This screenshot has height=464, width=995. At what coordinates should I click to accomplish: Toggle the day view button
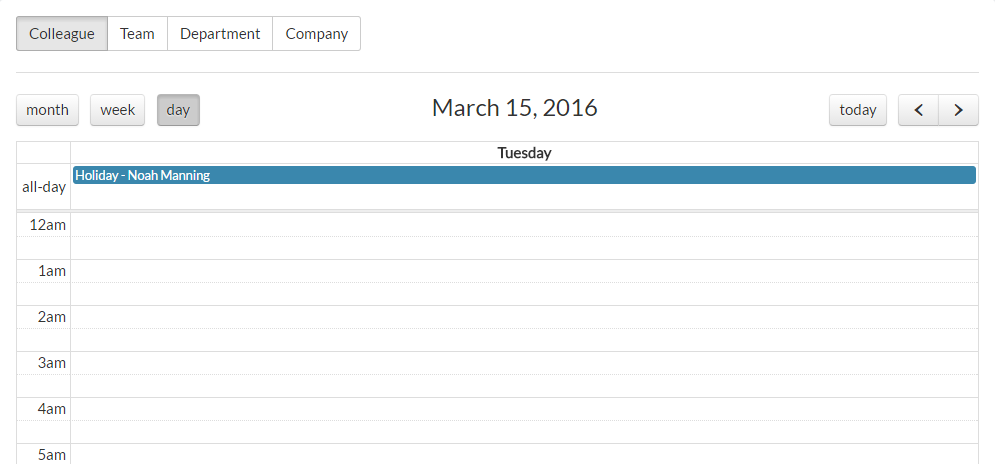click(178, 110)
